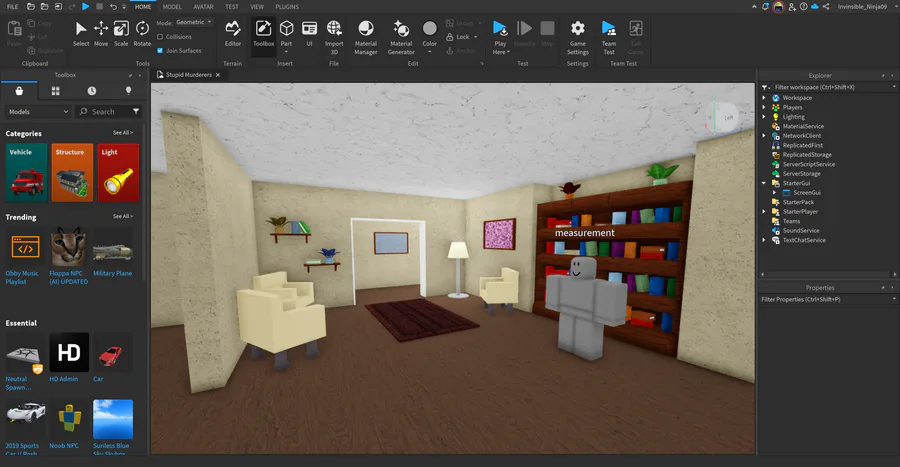The width and height of the screenshot is (900, 467).
Task: Open the Vehicle category card
Action: click(x=26, y=173)
